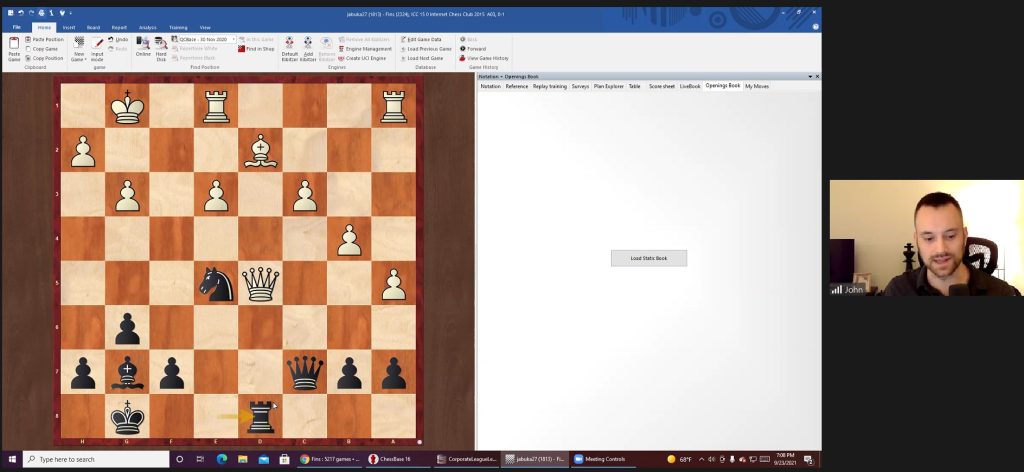Expand the QCBase database dropdown
Screen dimensions: 1024x472
point(234,39)
